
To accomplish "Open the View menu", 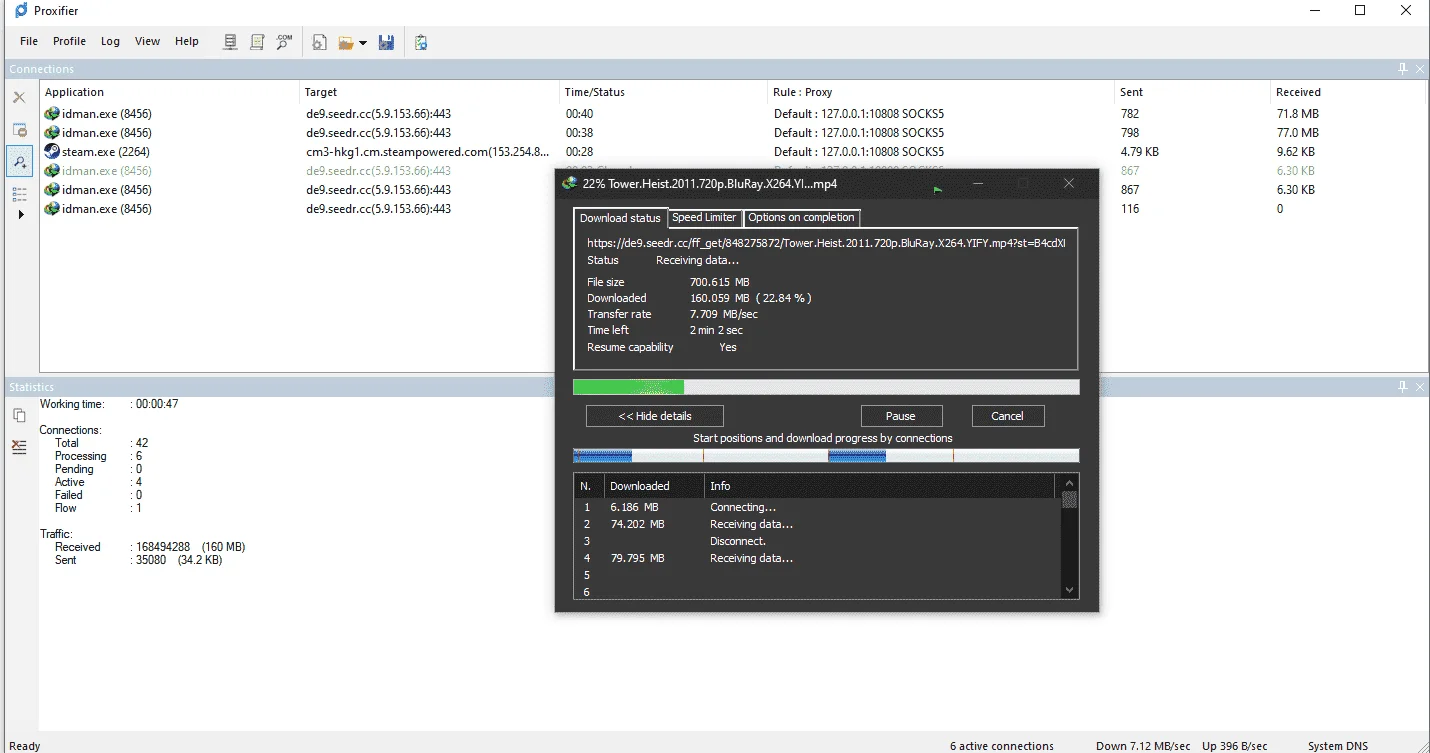I will pyautogui.click(x=147, y=41).
